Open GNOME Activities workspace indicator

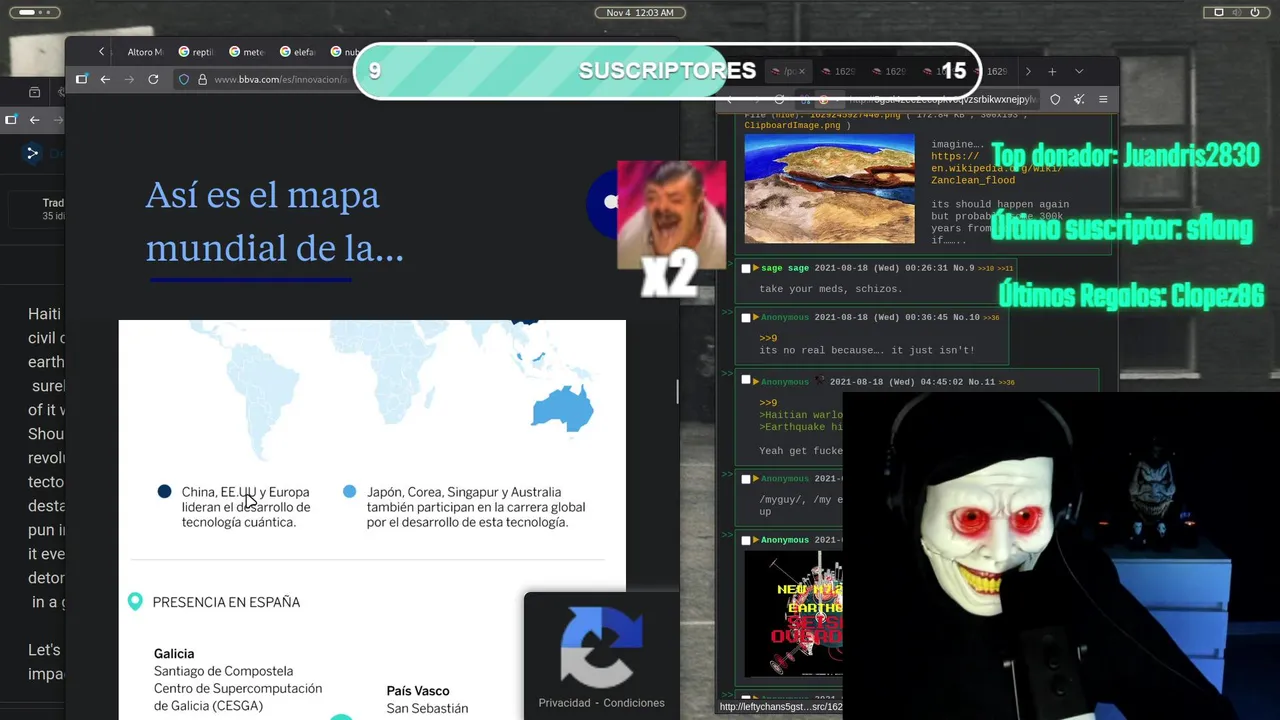point(37,12)
